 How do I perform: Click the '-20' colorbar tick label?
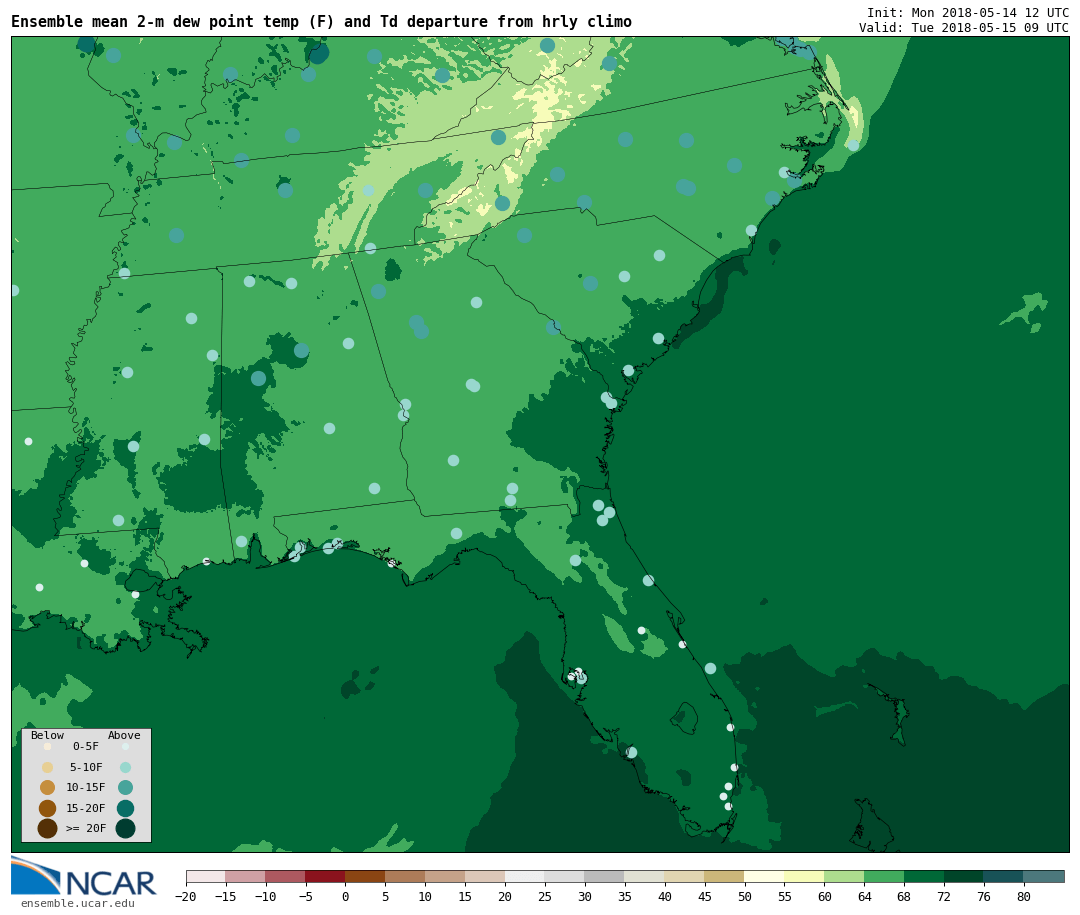(186, 896)
